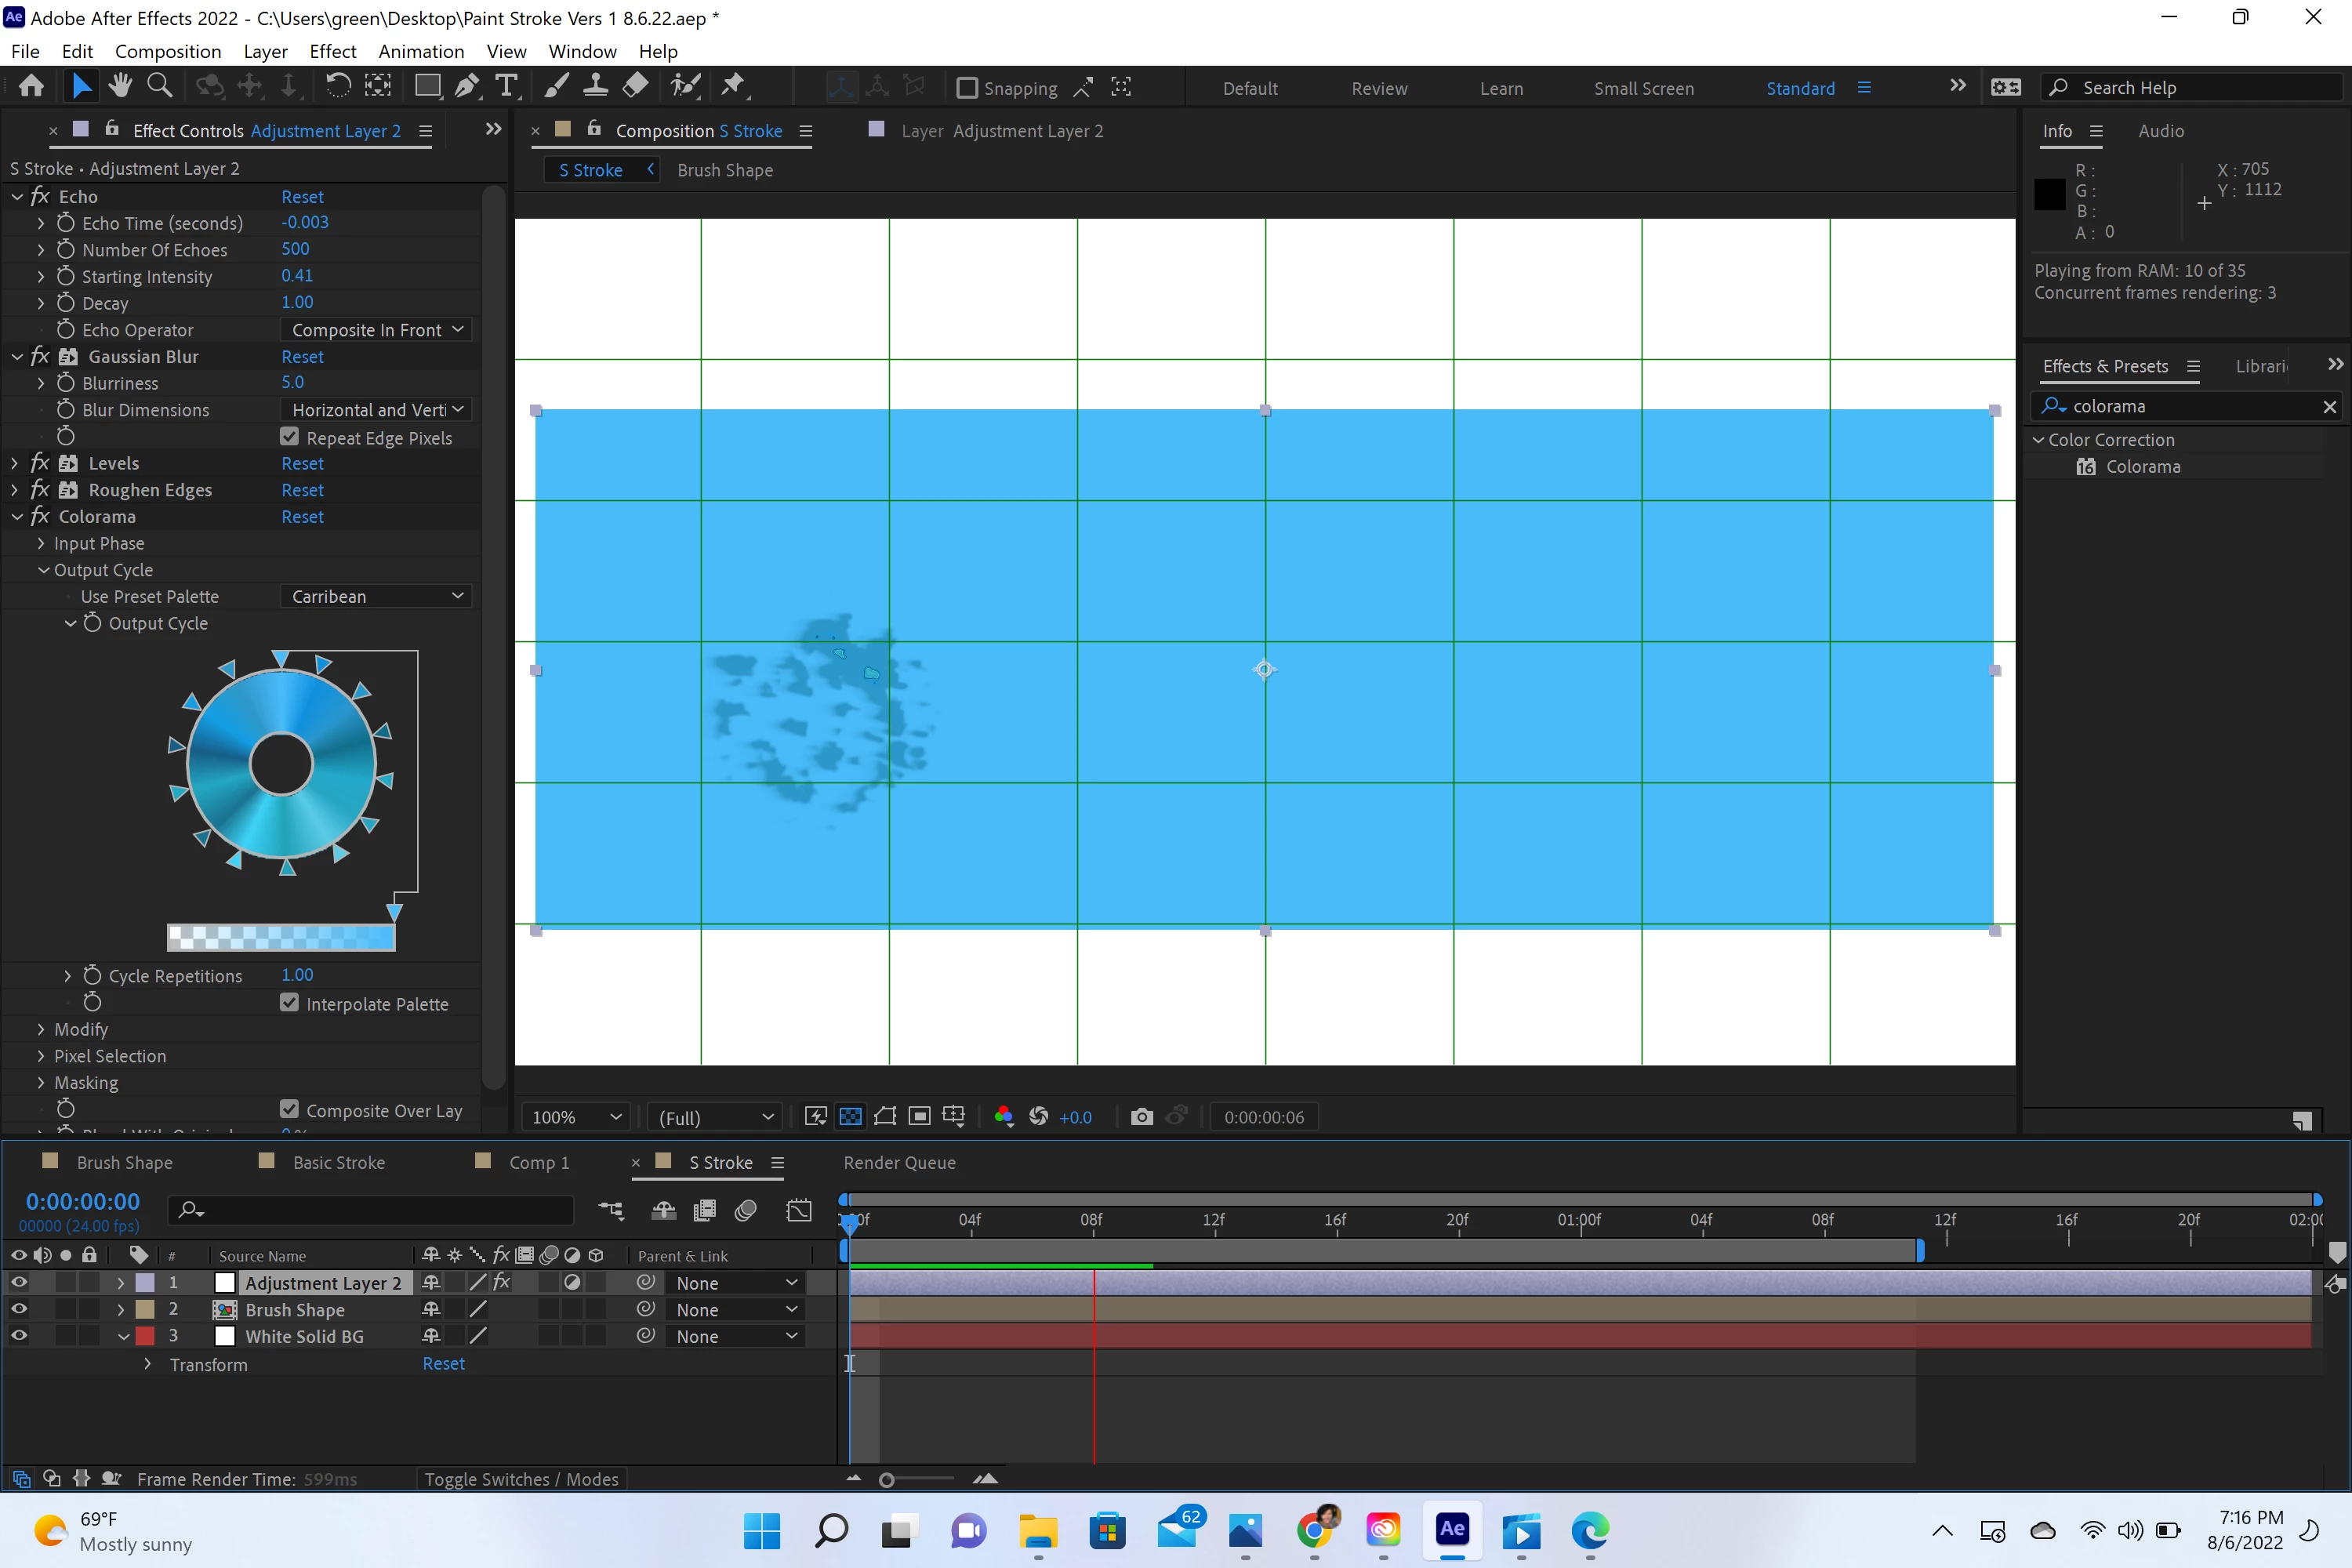Switch to the Render Queue tab
This screenshot has width=2352, height=1568.
(899, 1162)
